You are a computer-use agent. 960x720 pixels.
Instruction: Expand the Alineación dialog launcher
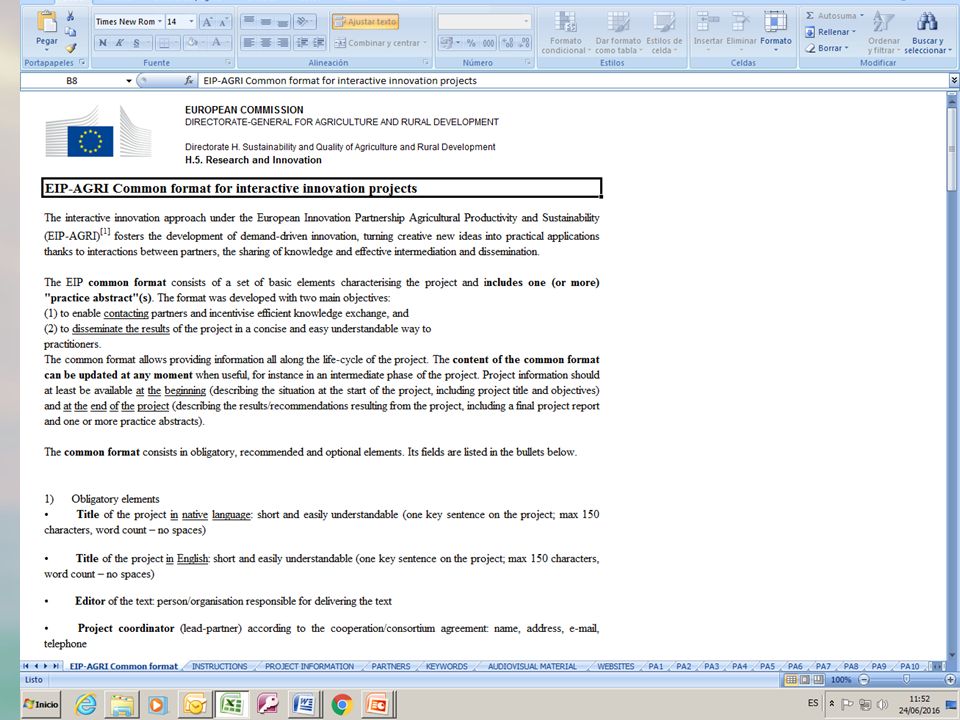click(x=426, y=62)
